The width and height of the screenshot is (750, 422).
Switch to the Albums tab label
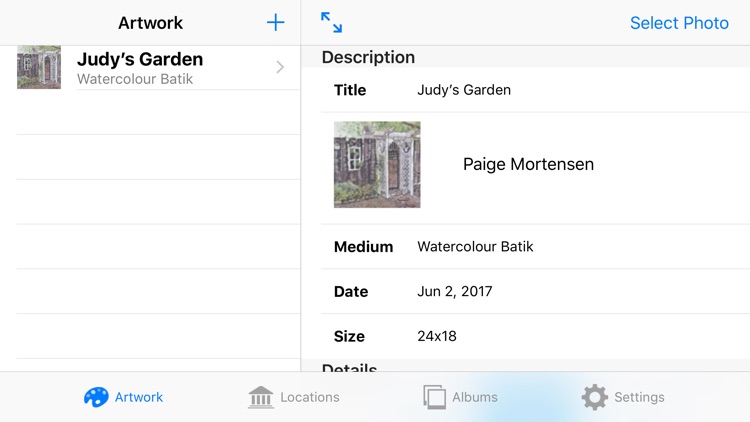pyautogui.click(x=475, y=397)
